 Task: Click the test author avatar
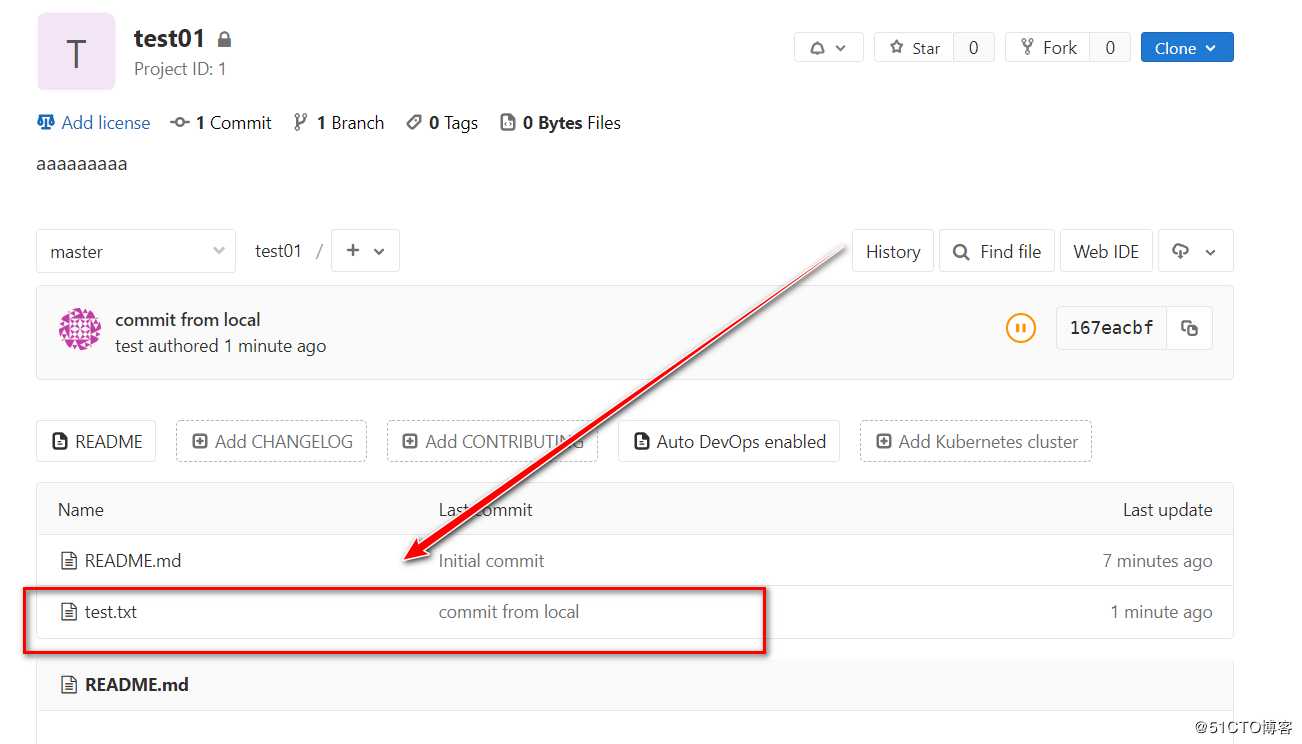pyautogui.click(x=80, y=329)
